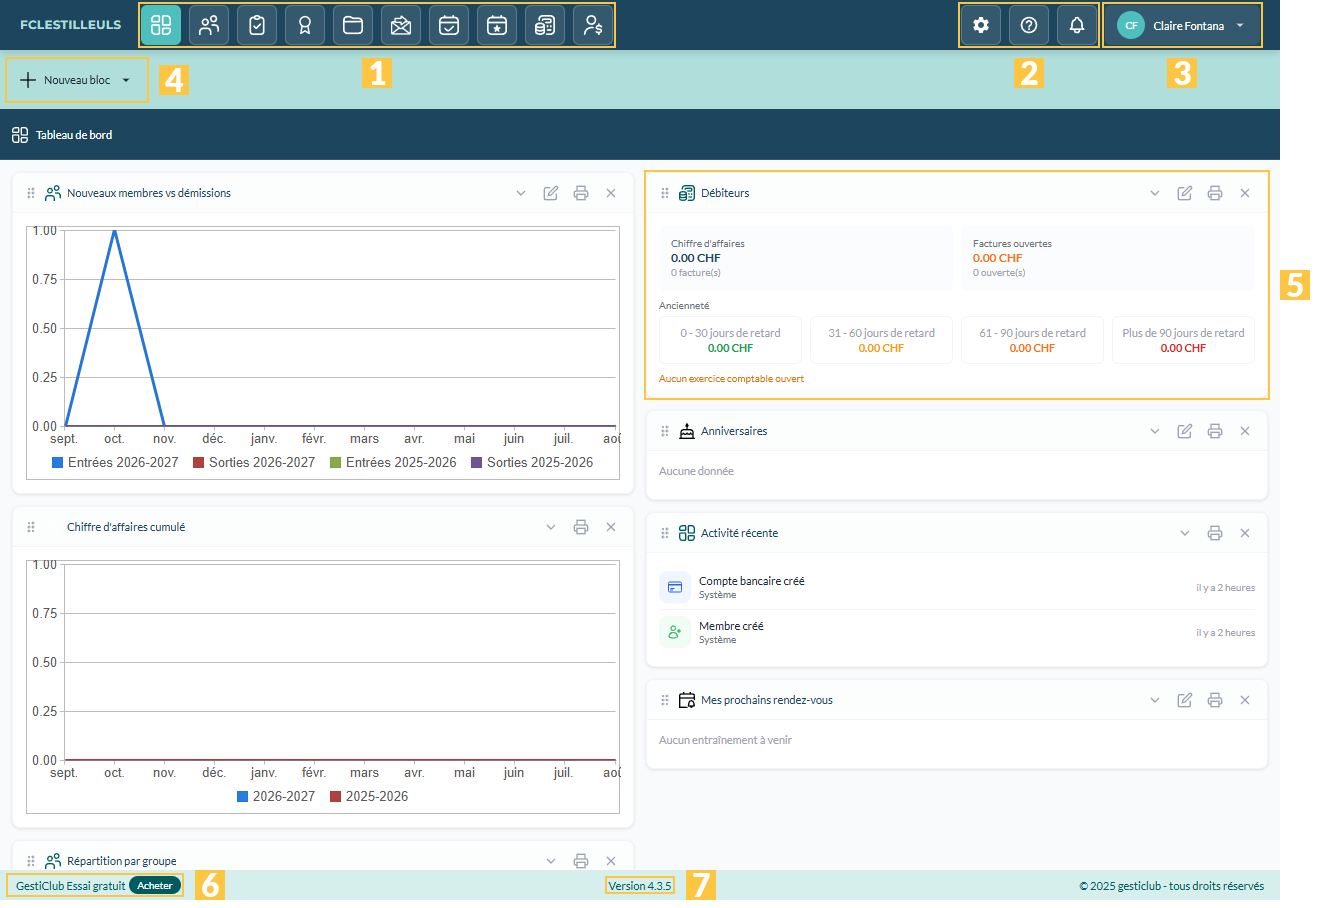Open the Nouveau bloc dropdown
This screenshot has height=908, width=1318.
tap(77, 80)
